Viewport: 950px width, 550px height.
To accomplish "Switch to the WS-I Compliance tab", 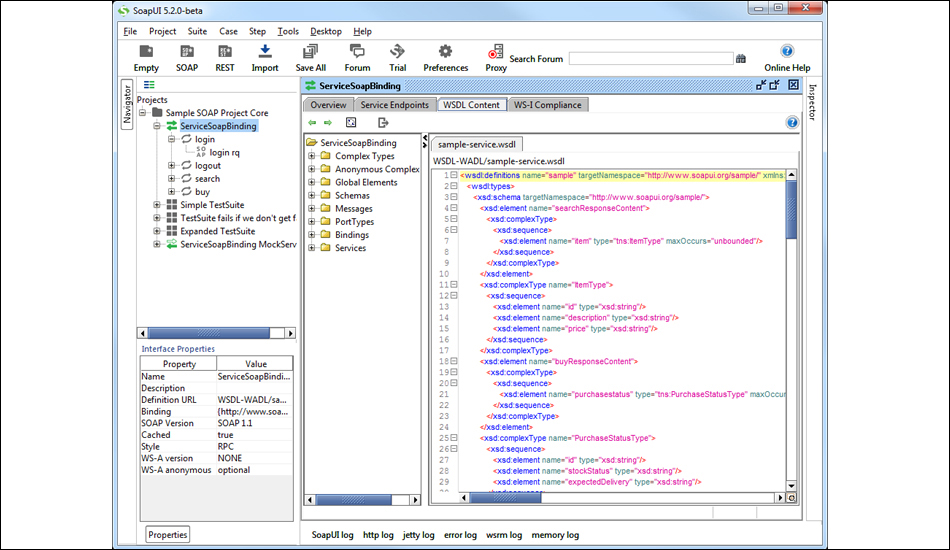I will 548,105.
